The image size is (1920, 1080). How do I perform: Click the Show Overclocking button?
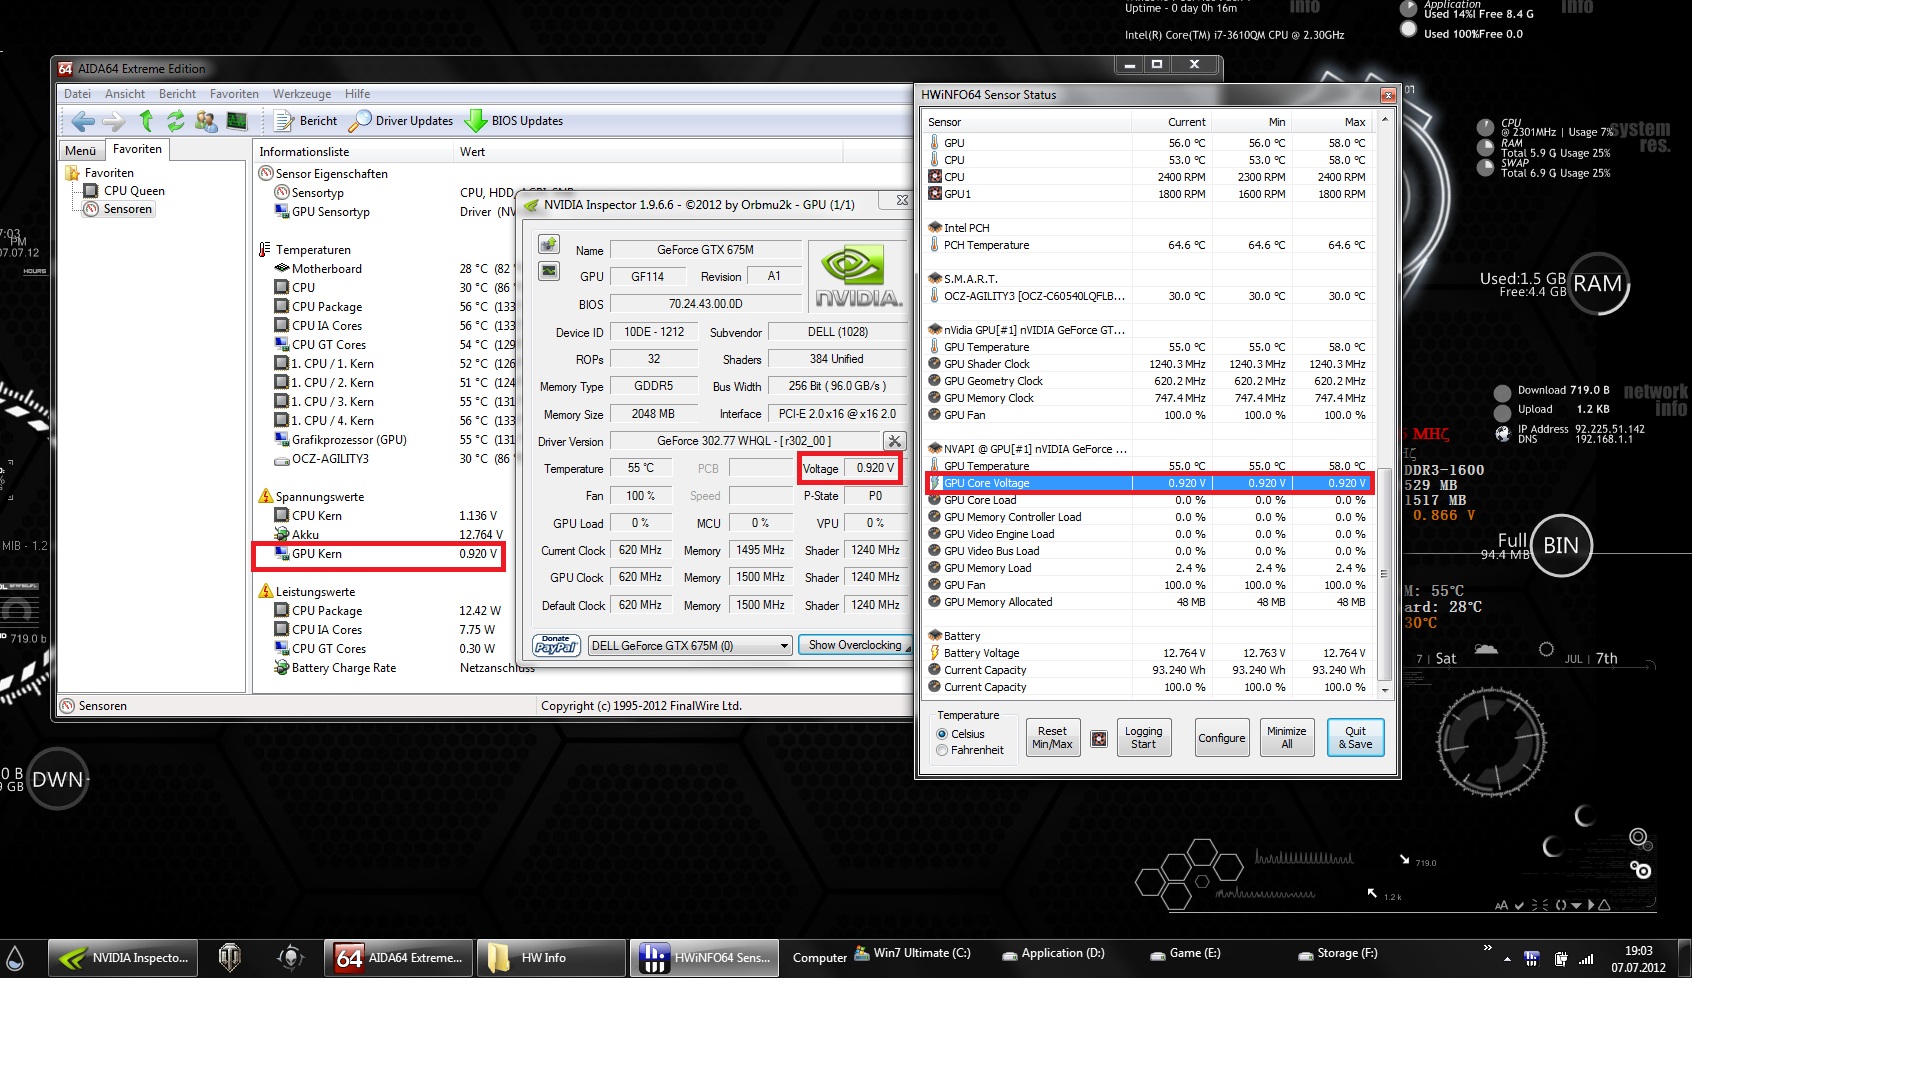855,645
